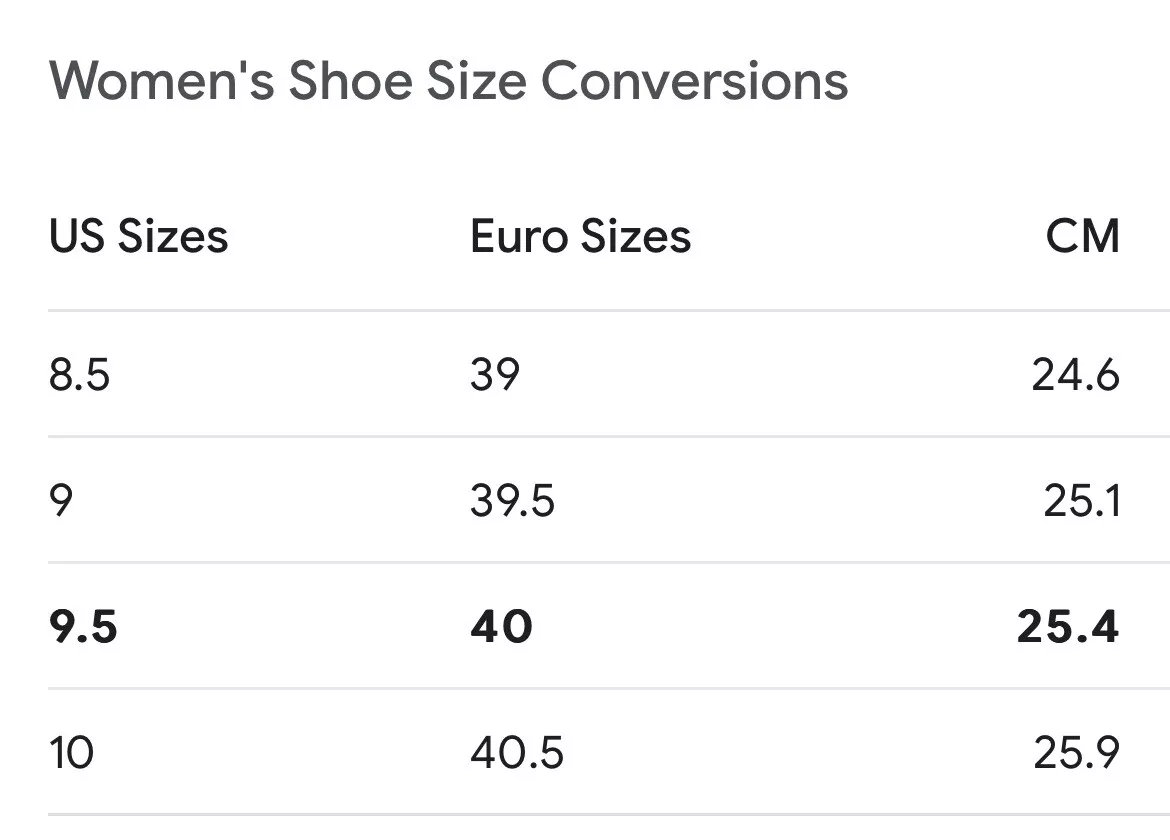
Task: Select the bold 25.4 CM value
Action: (x=1068, y=627)
